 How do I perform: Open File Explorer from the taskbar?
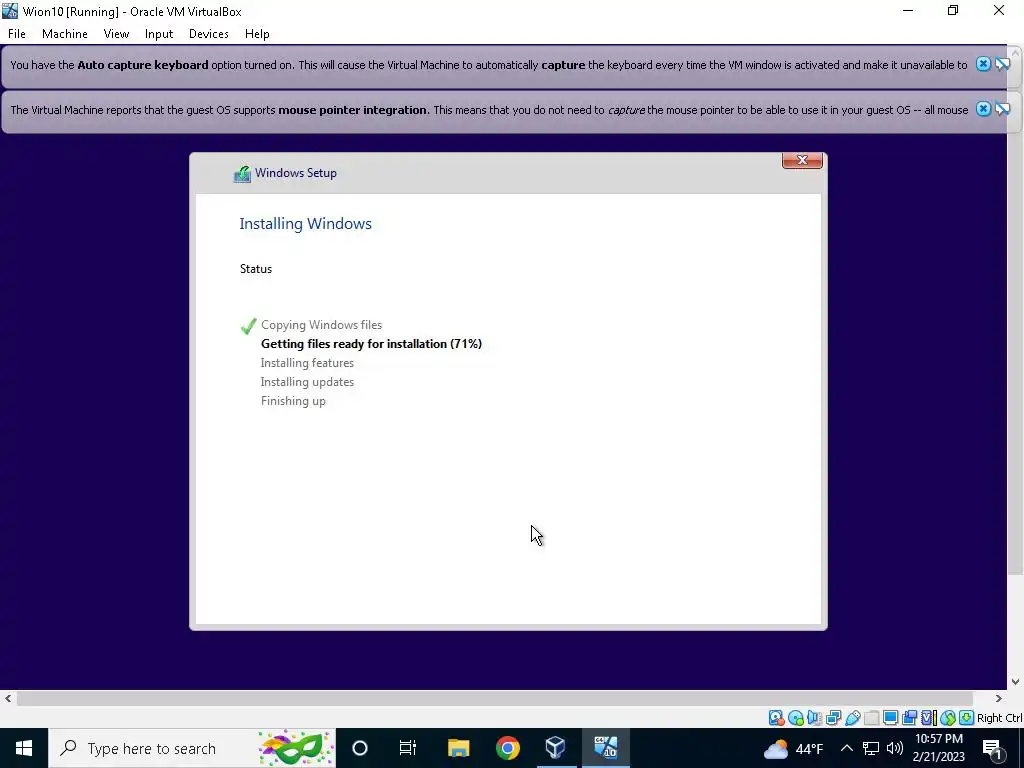tap(458, 748)
